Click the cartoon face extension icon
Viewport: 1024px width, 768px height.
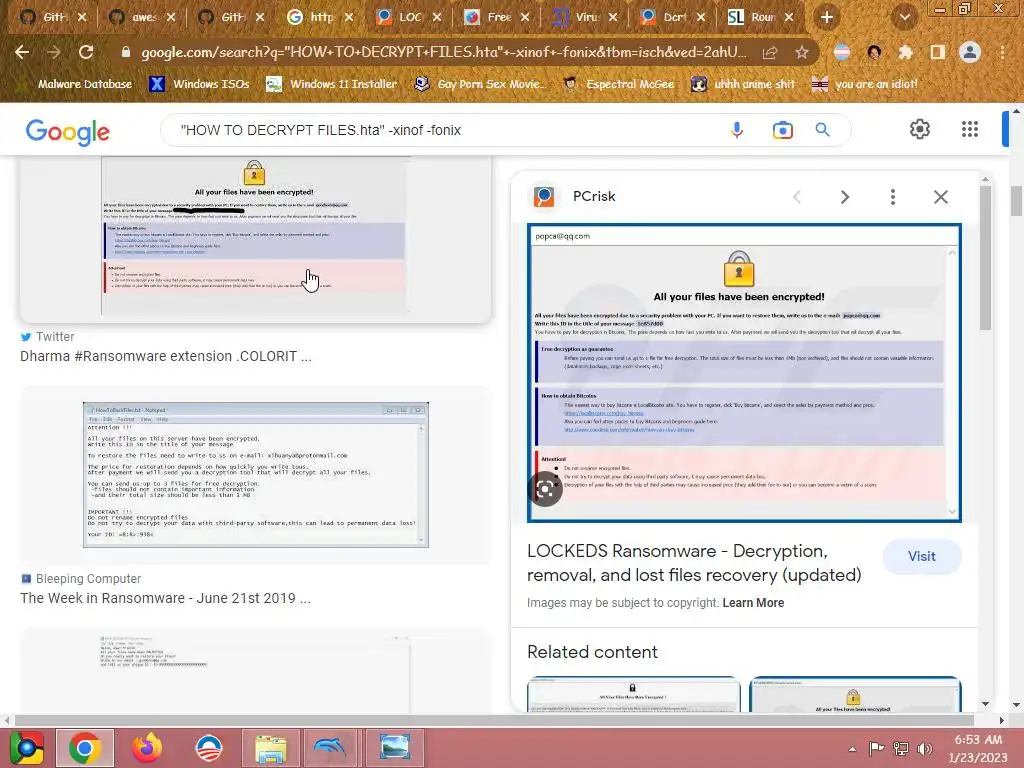click(874, 52)
